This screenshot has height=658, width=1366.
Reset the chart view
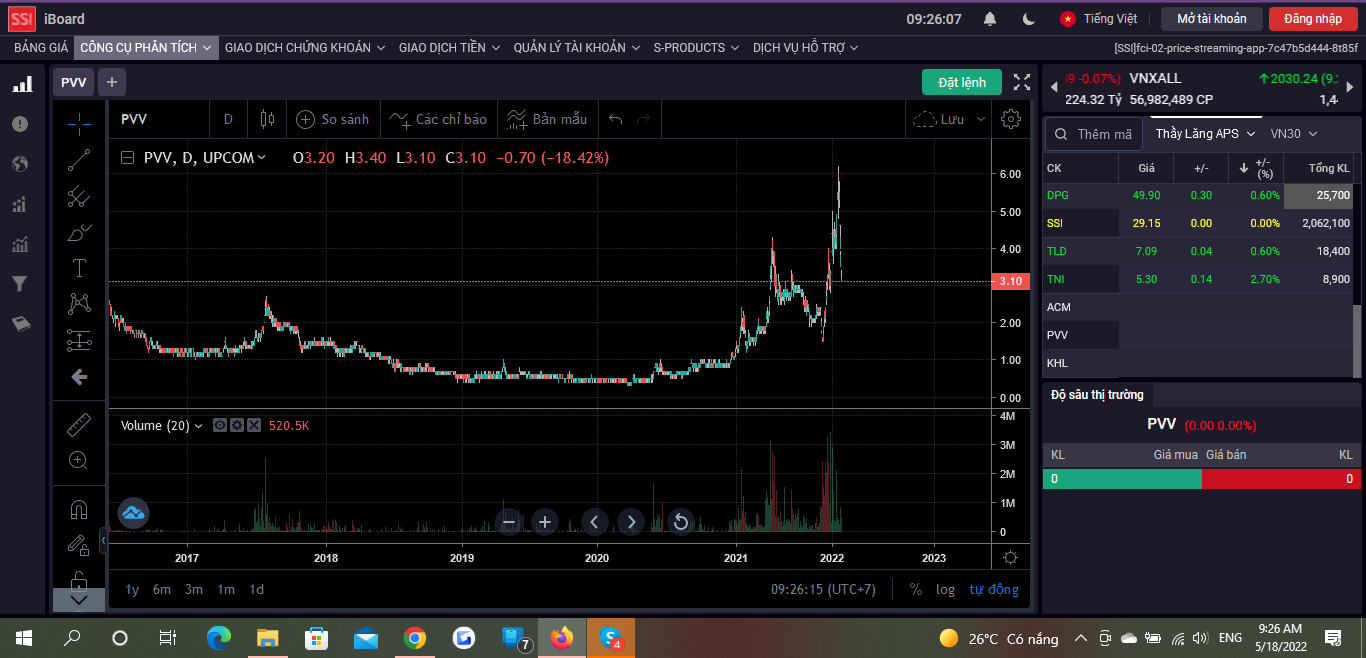coord(680,521)
